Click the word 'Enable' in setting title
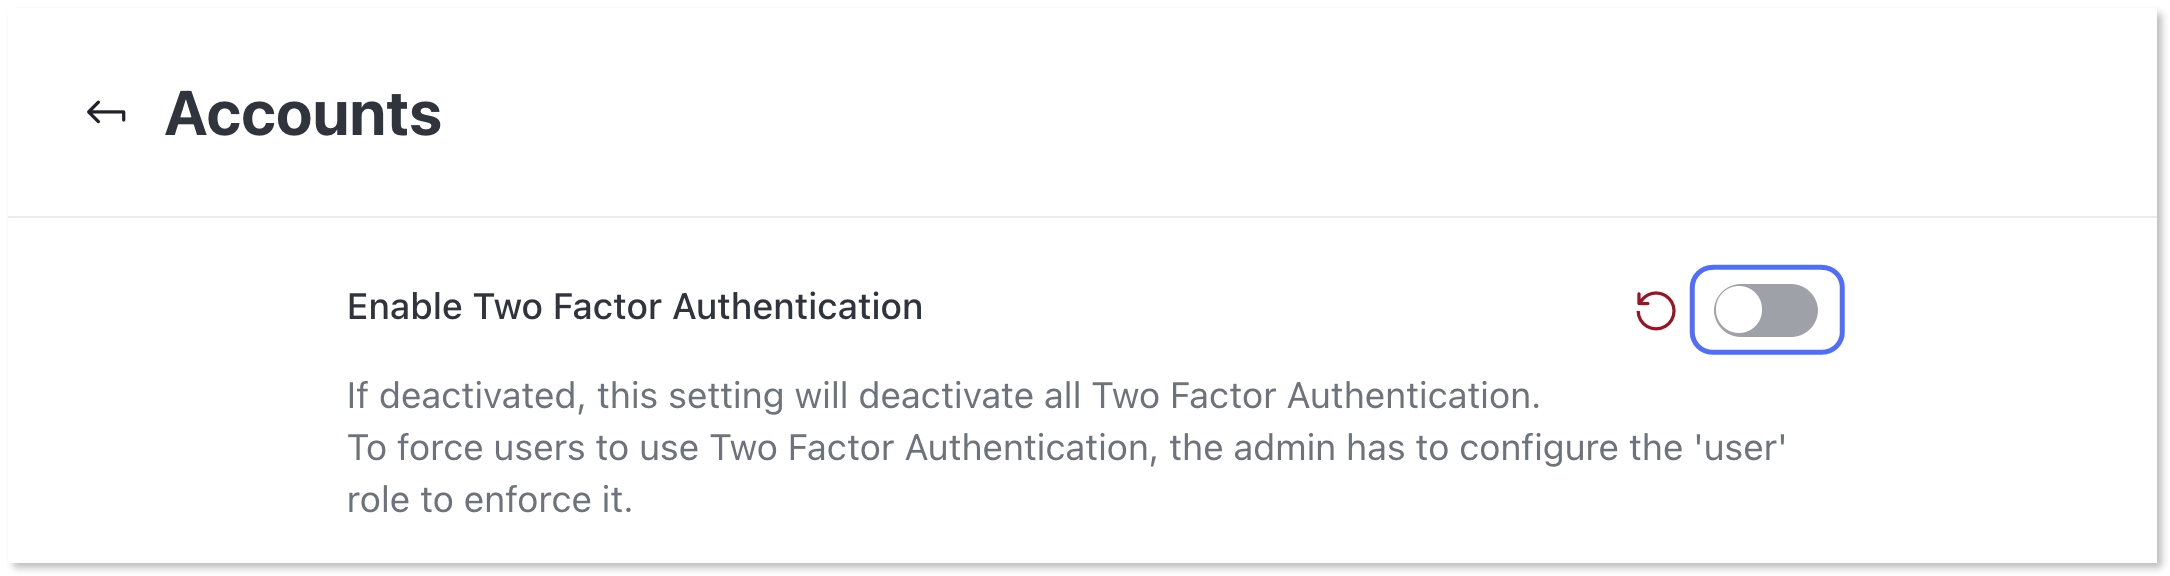Viewport: 2170px width, 576px height. (x=404, y=306)
